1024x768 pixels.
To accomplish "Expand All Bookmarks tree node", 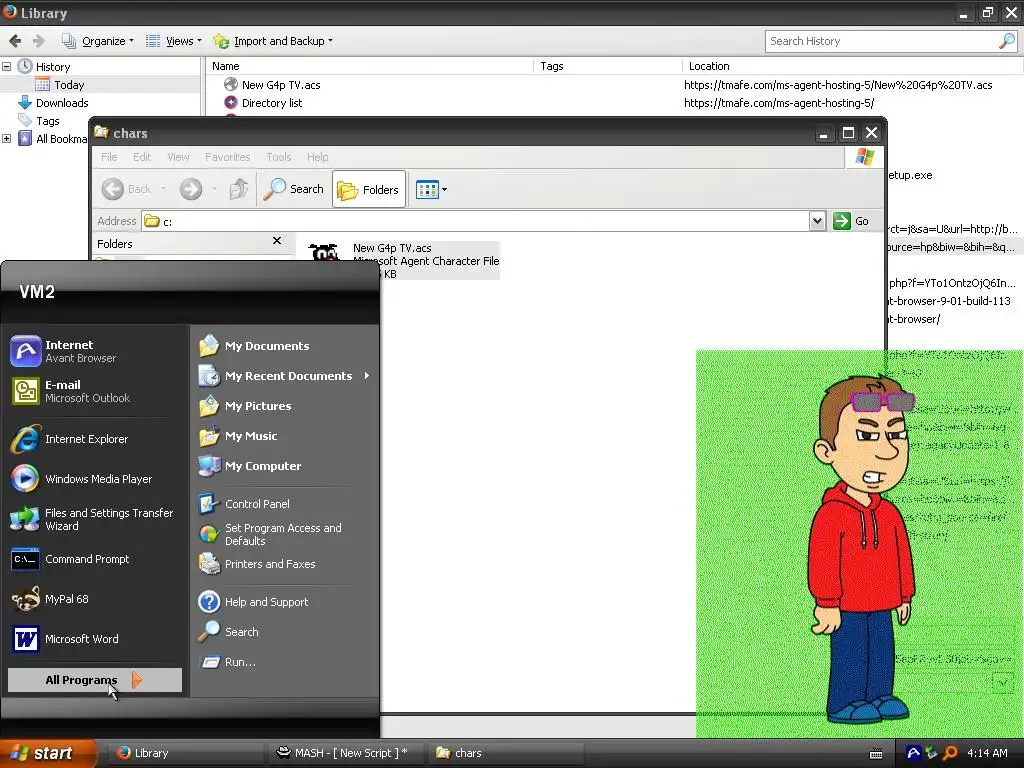I will 7,138.
